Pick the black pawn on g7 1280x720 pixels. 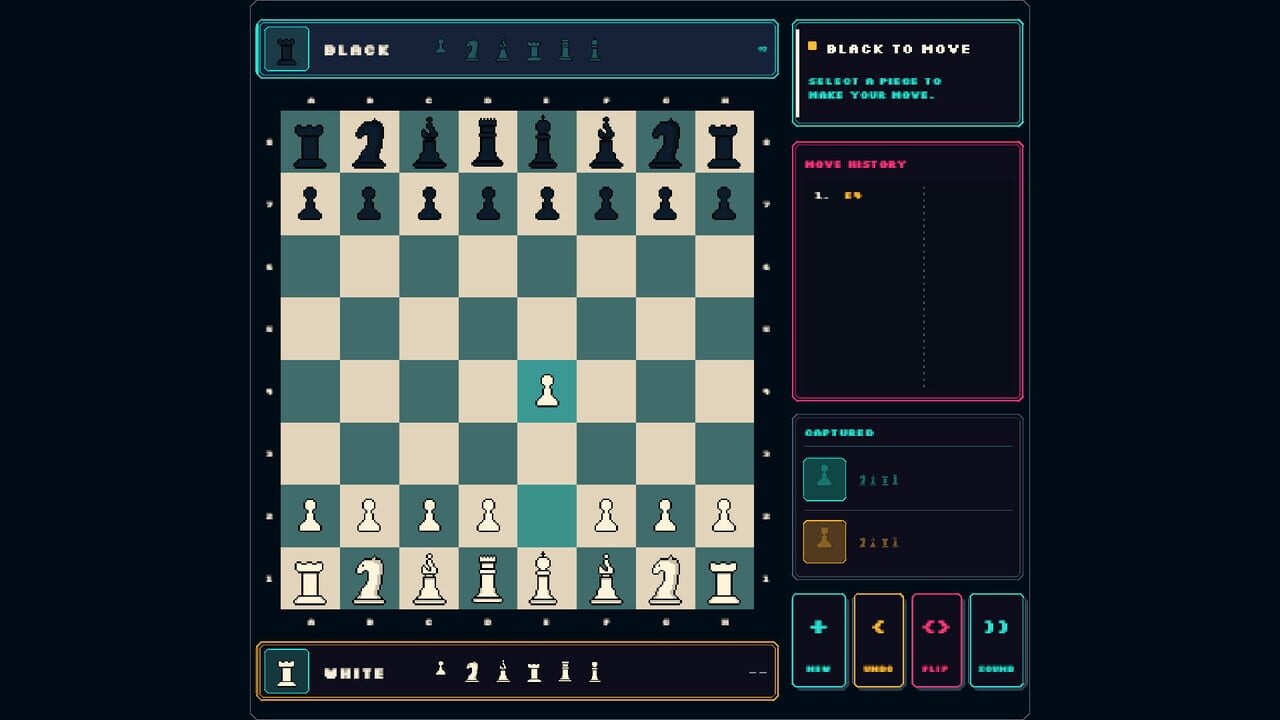pos(665,204)
